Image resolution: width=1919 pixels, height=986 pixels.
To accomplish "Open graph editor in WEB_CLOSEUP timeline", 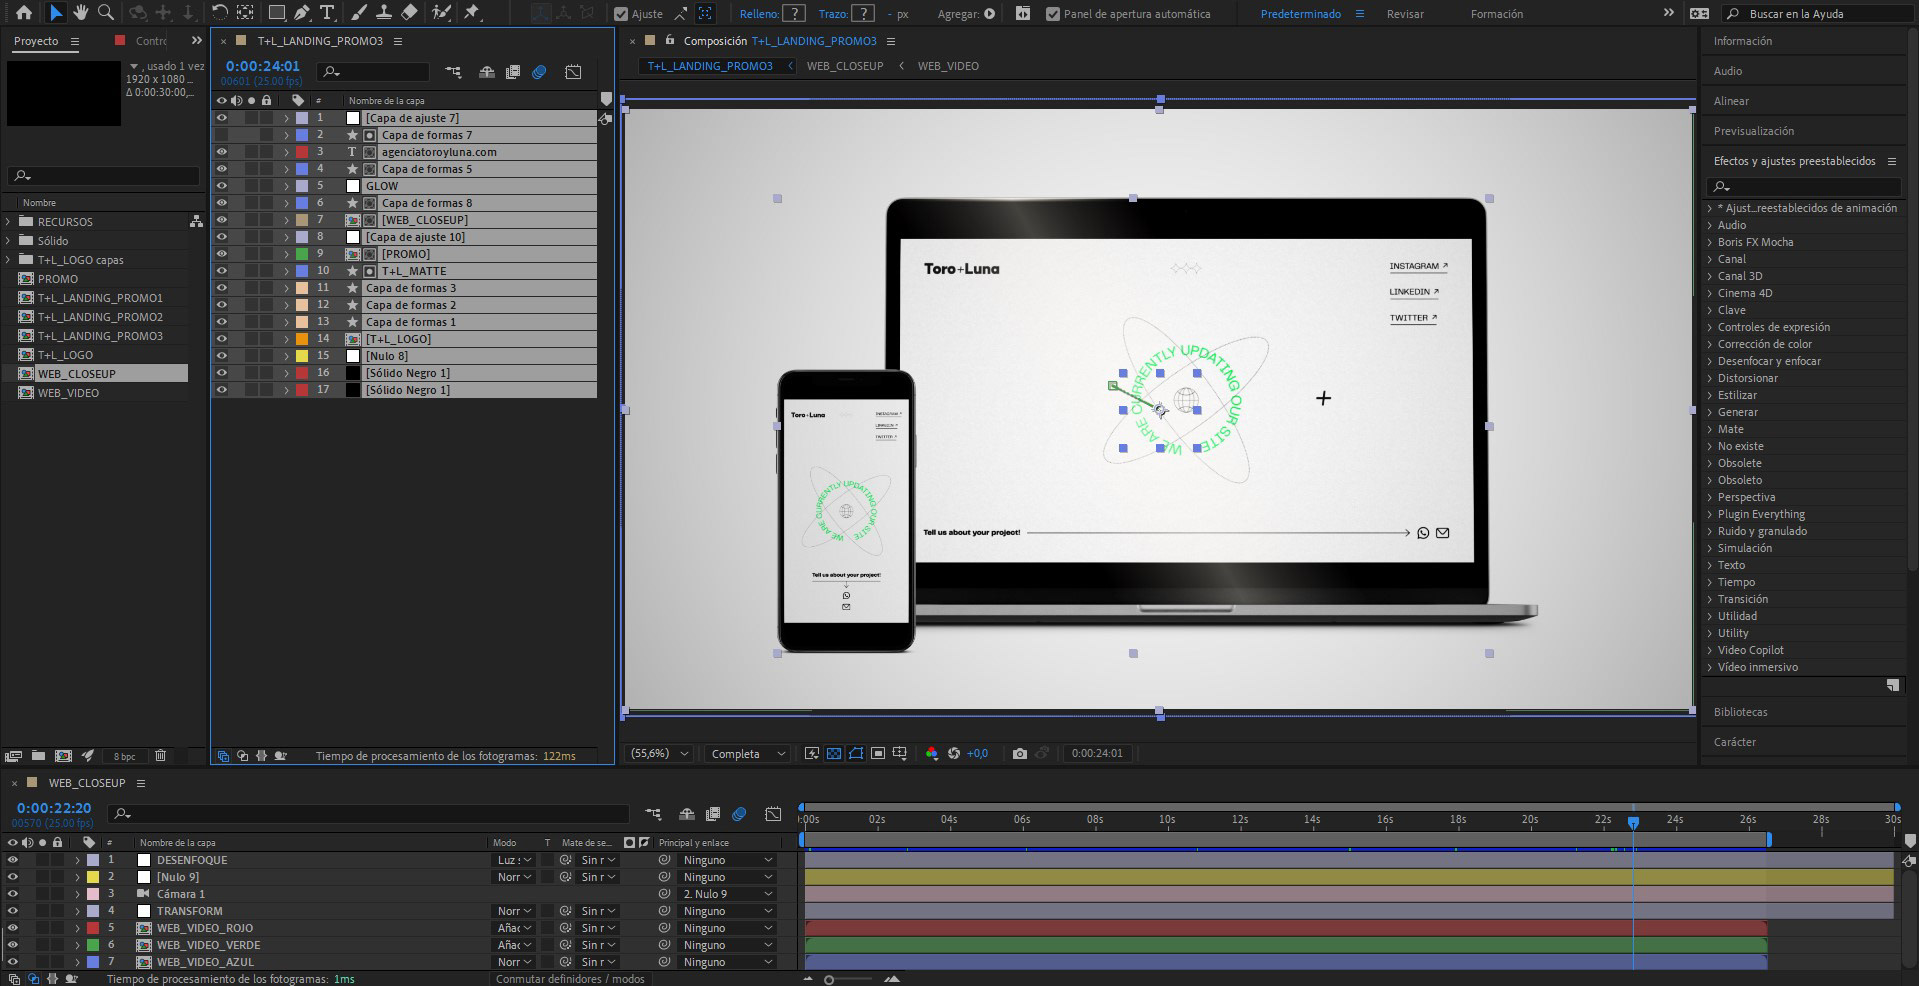I will pos(773,814).
